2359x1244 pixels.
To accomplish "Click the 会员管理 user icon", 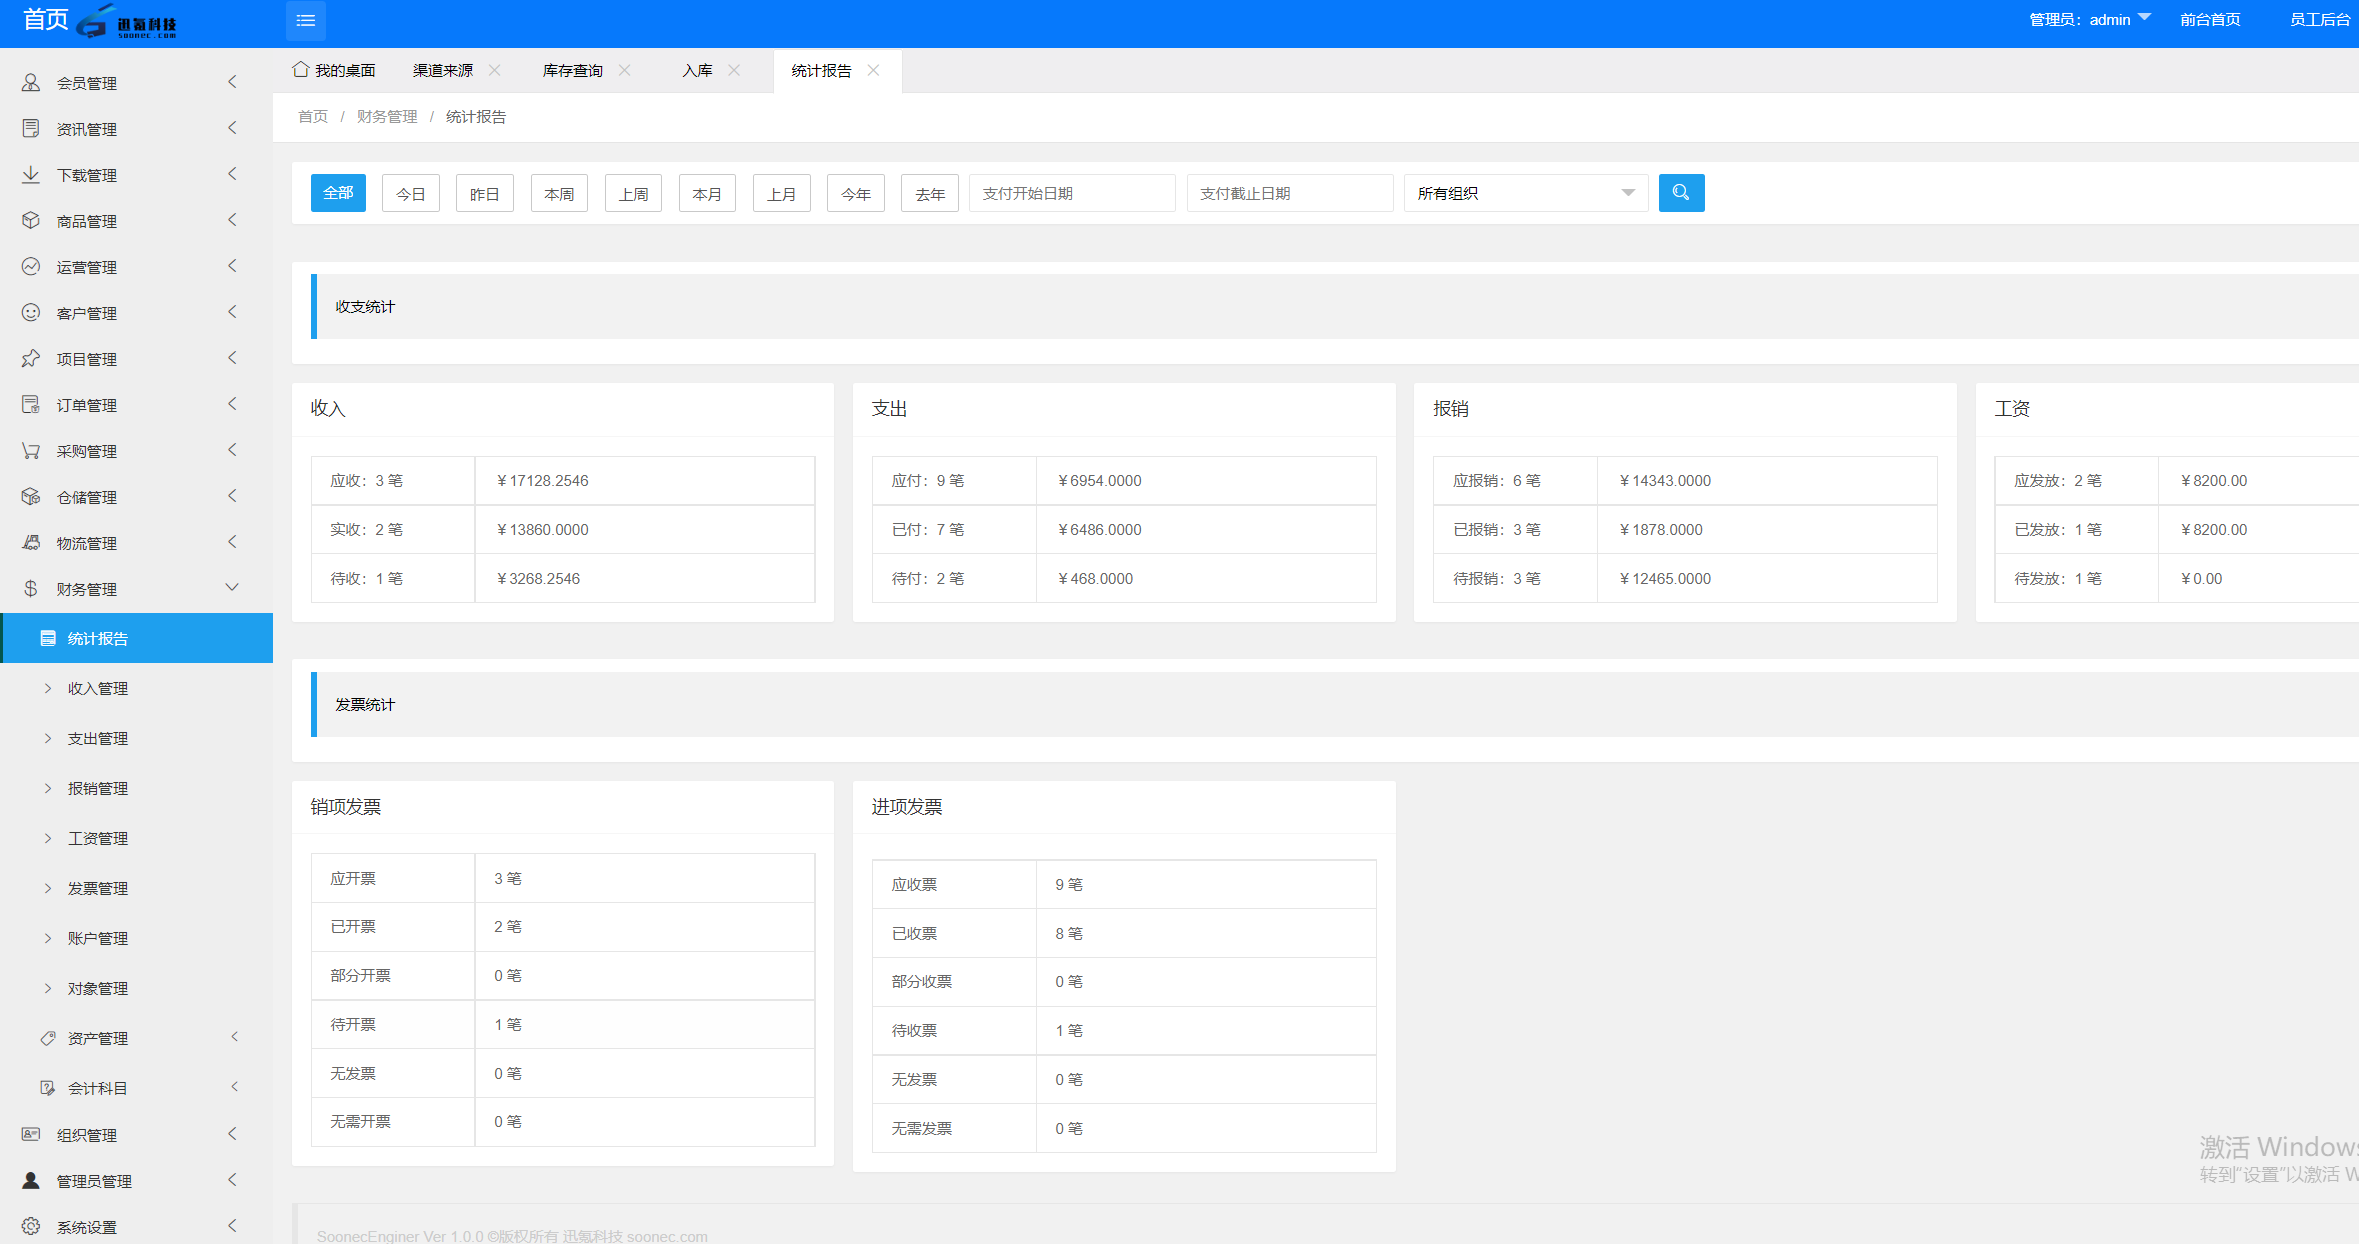I will 31,82.
